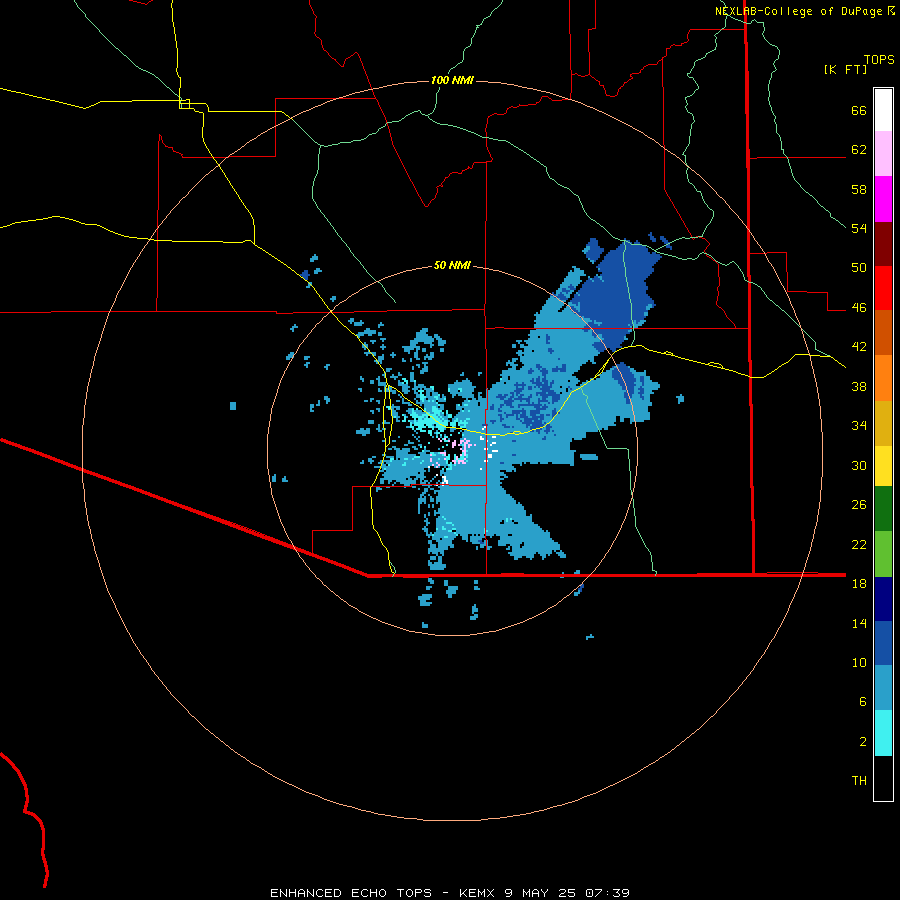Click the dark orange 42-46 legend swatch

pyautogui.click(x=883, y=332)
